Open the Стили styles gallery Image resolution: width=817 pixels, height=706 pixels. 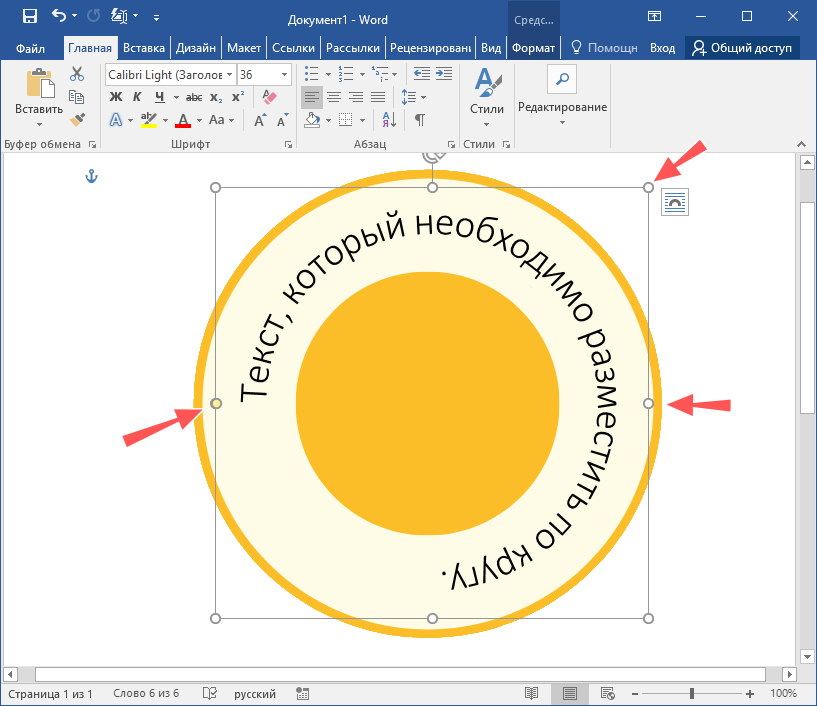(x=487, y=96)
